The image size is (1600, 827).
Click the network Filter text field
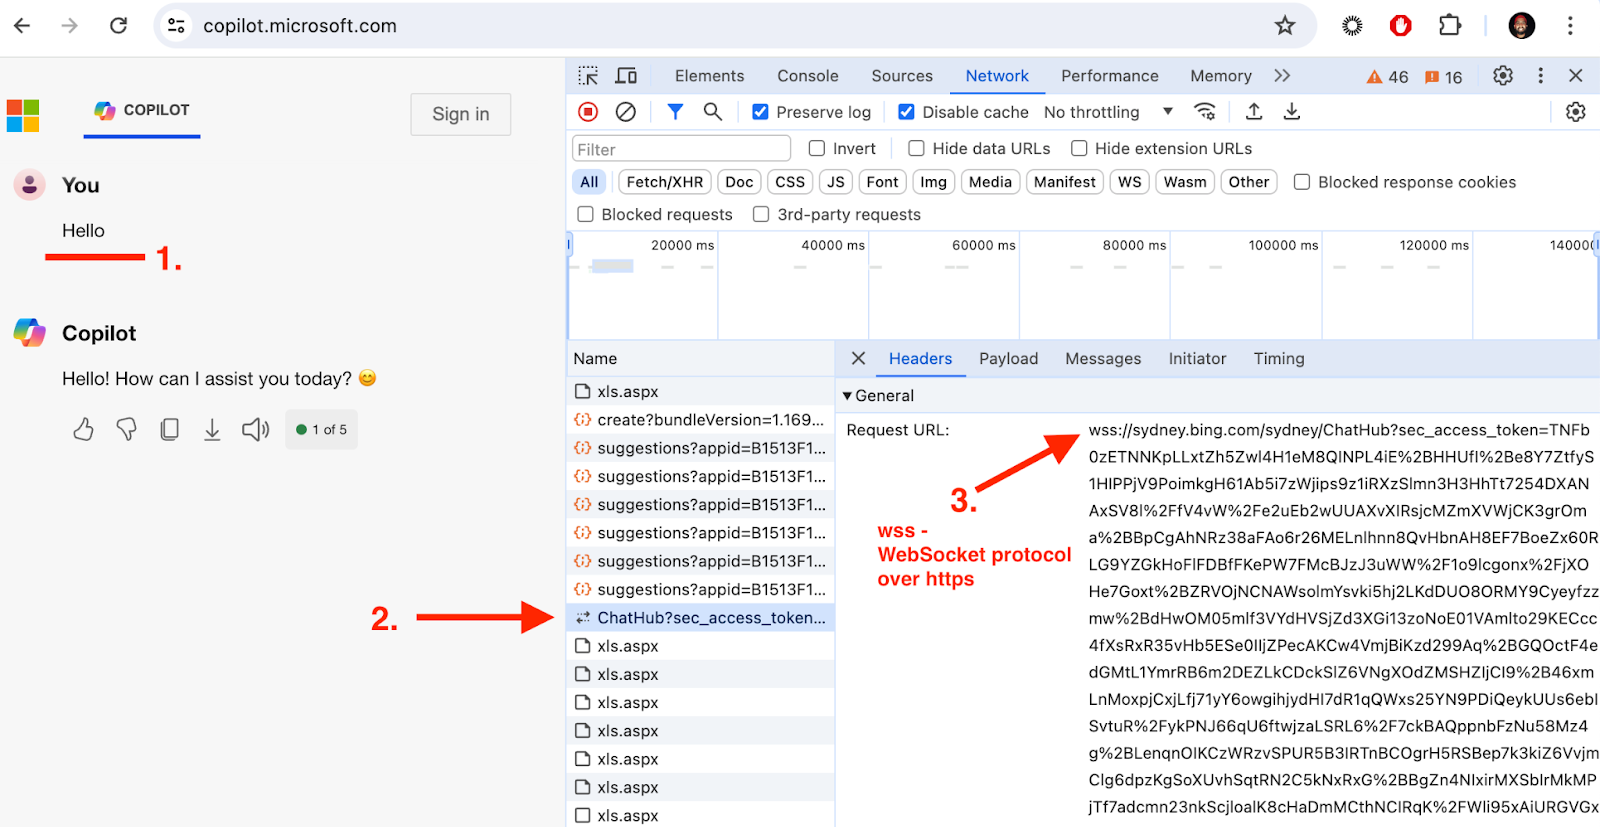click(x=681, y=149)
